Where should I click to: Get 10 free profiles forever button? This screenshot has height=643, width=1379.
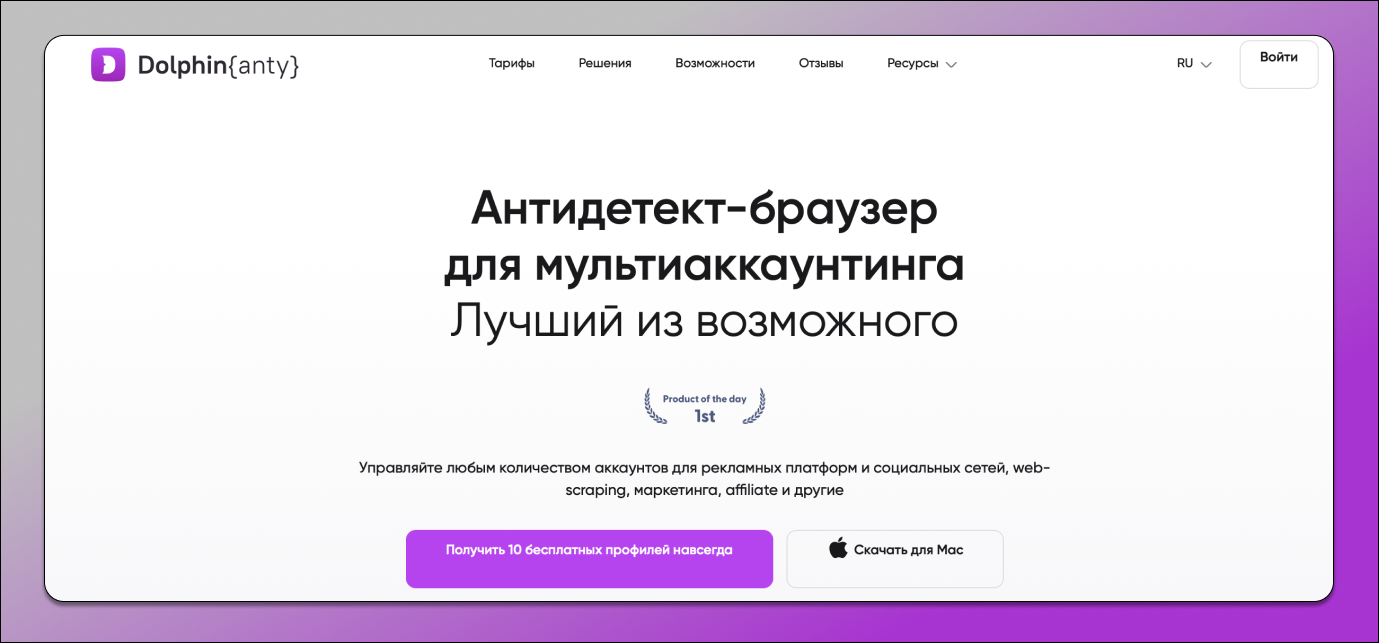tap(589, 558)
